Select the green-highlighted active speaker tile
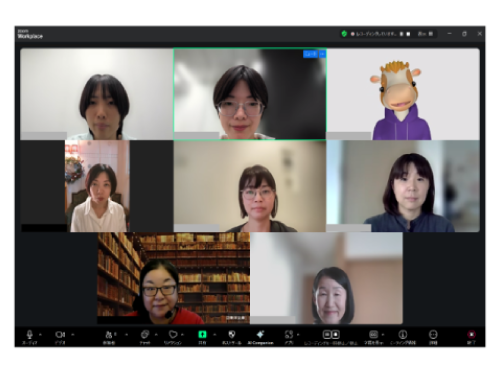500x367 pixels. tap(250, 94)
